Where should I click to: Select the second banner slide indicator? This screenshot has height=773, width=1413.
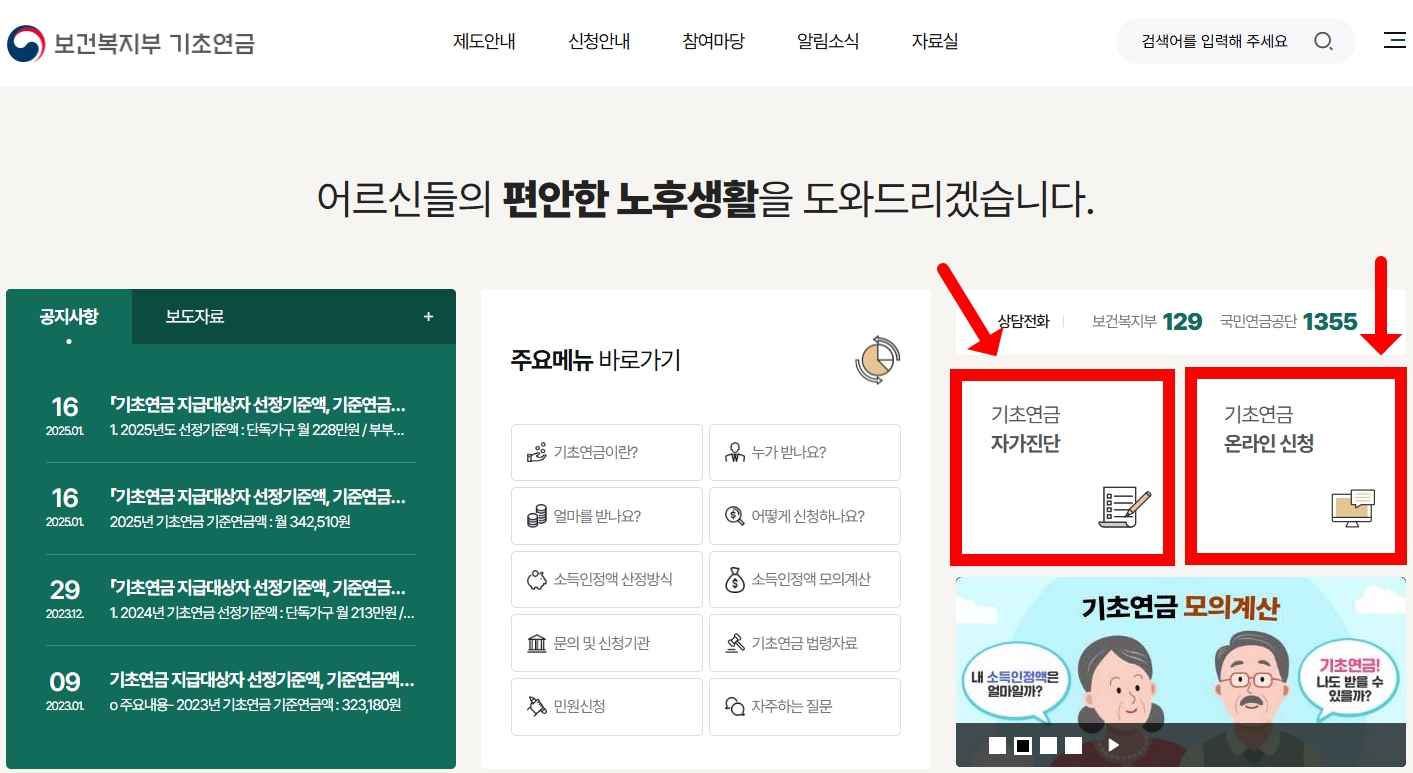(x=1023, y=745)
